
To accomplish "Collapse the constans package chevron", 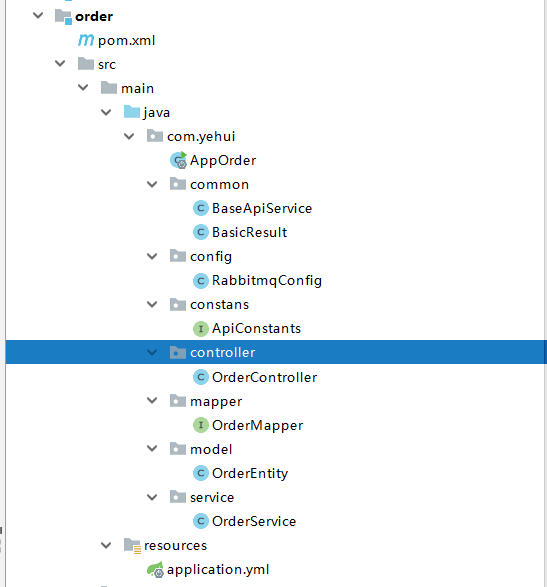I will pos(152,304).
